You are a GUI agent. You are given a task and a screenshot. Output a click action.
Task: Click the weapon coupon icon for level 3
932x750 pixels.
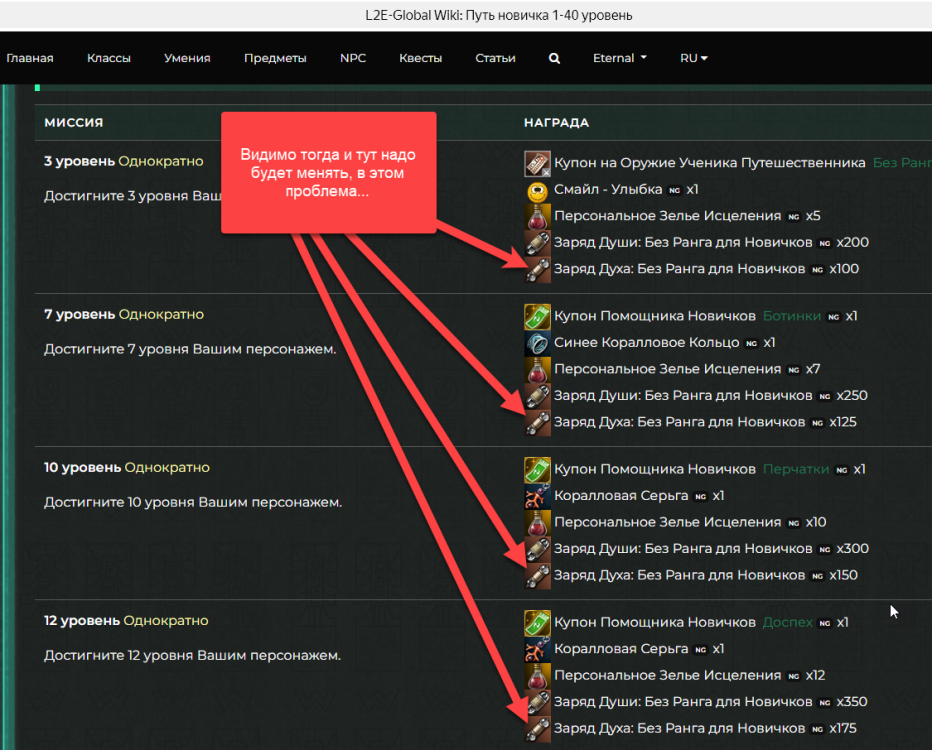click(x=537, y=163)
